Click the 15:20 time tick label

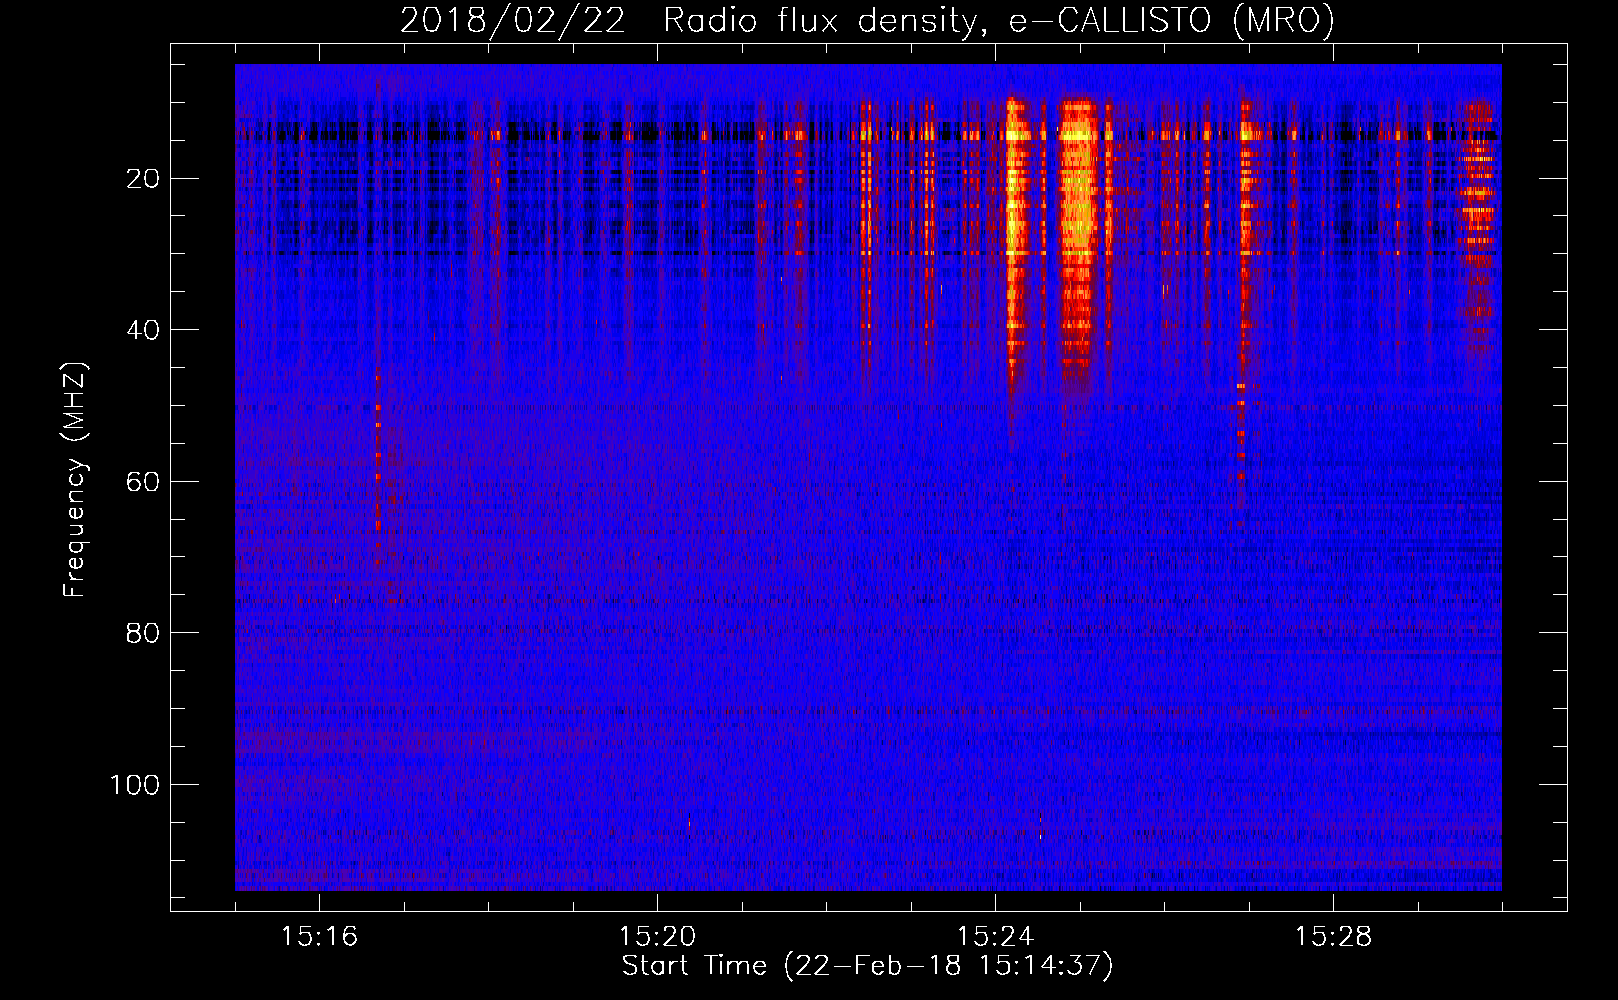tap(657, 936)
